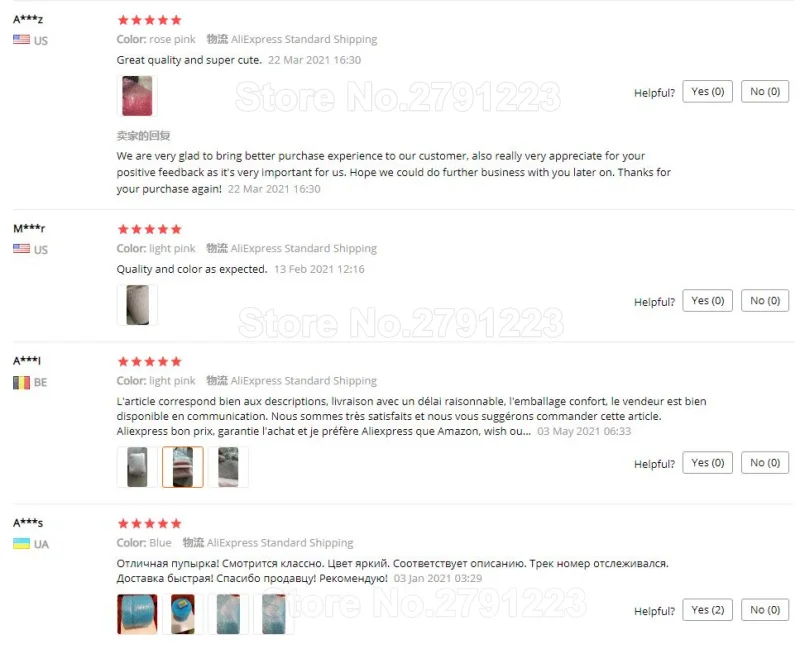Vote Yes (0) on the Belgian review
Image resolution: width=800 pixels, height=649 pixels.
[x=707, y=463]
